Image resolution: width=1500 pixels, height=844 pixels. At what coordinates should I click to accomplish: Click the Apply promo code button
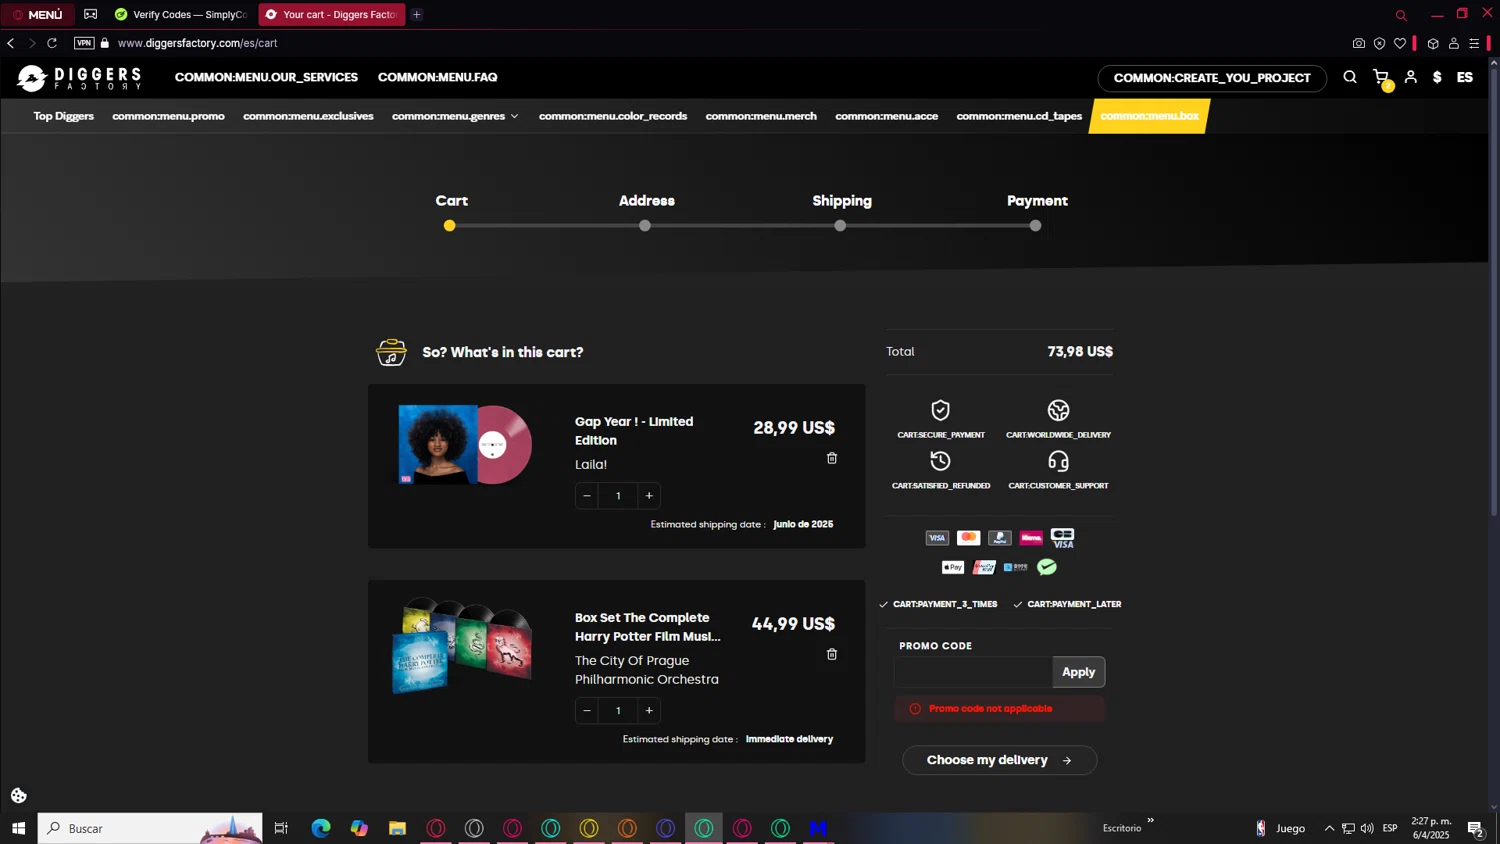point(1078,672)
